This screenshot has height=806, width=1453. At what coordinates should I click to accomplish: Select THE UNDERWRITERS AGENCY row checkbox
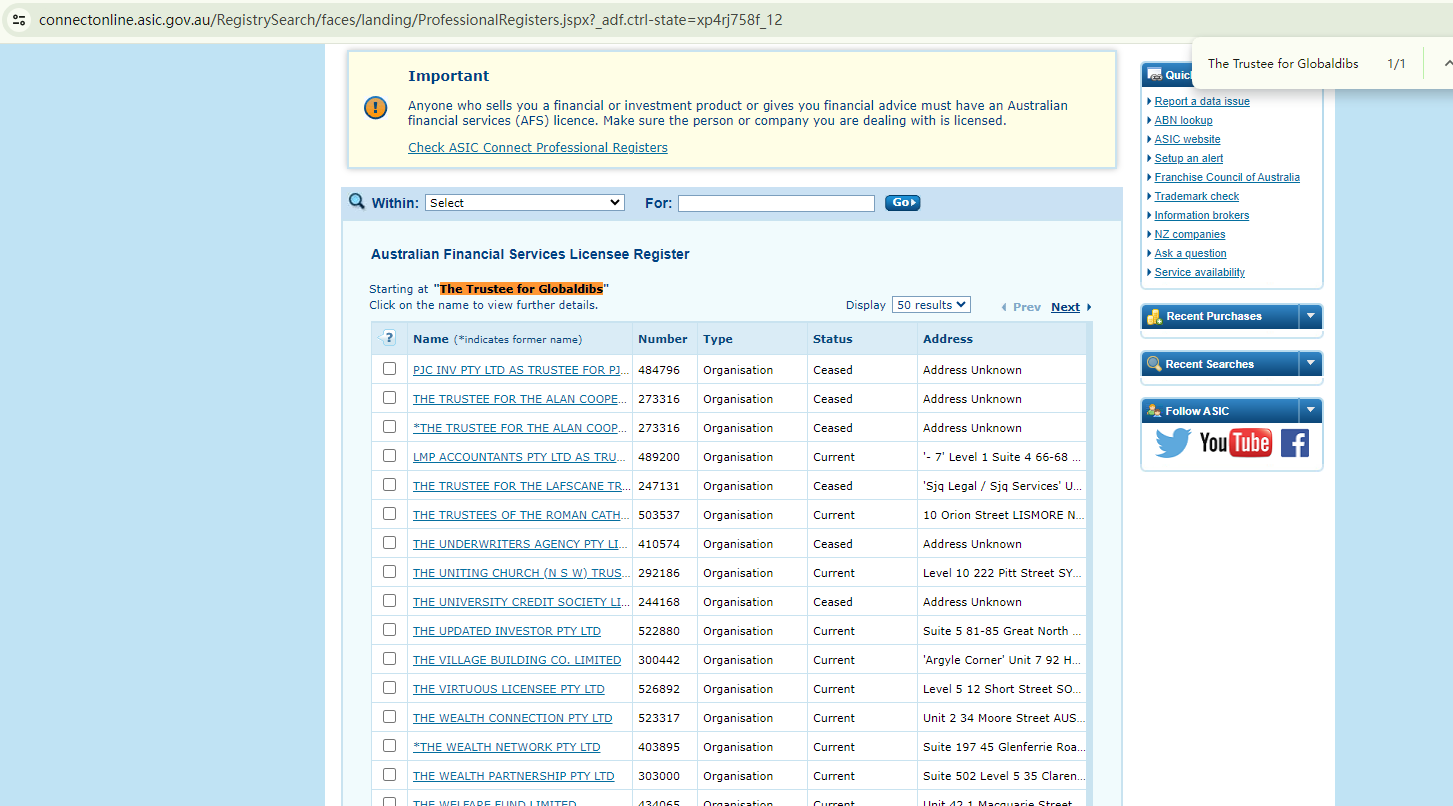390,543
